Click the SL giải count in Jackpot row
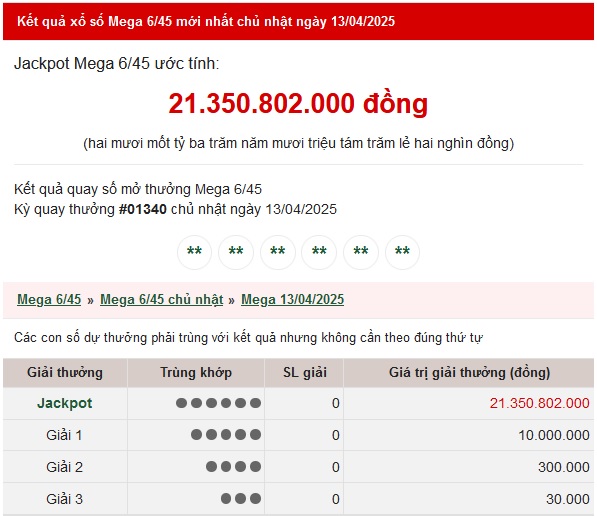 (335, 403)
